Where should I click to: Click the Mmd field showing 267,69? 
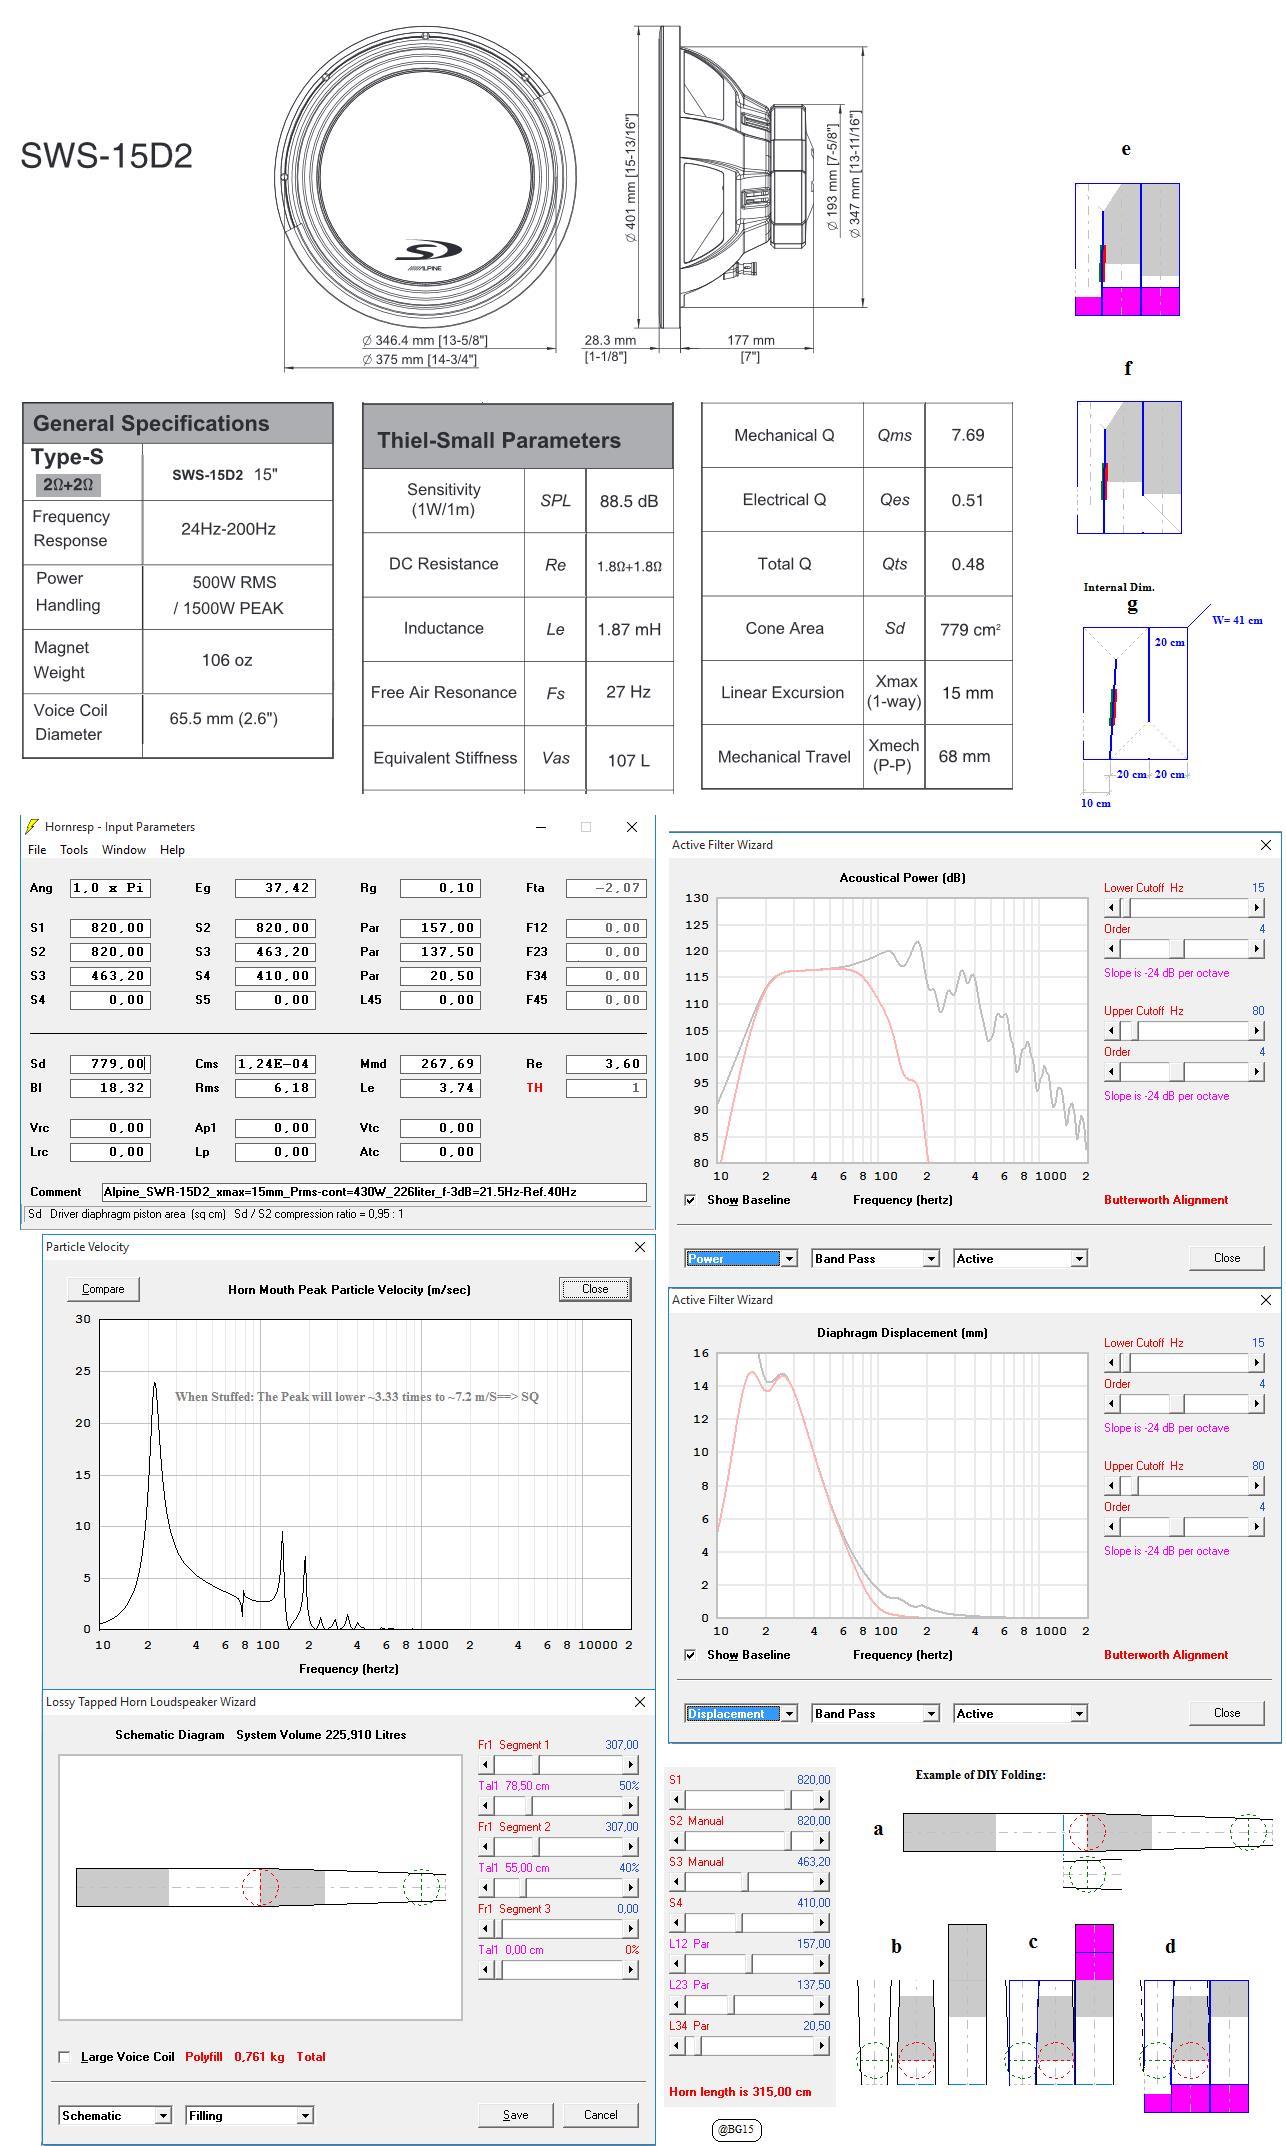[x=440, y=1064]
